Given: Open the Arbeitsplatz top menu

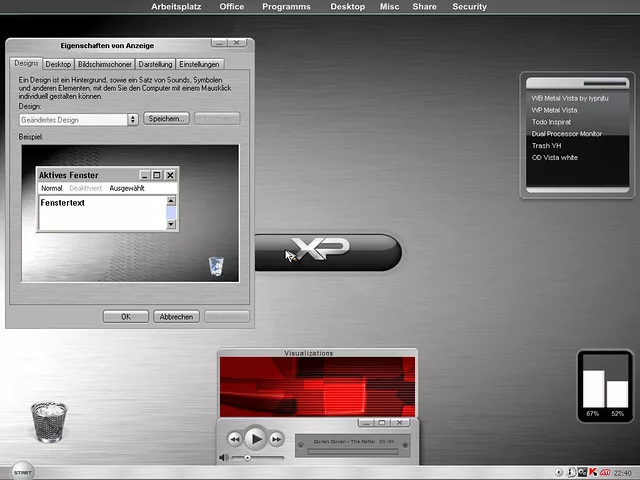Looking at the screenshot, I should click(176, 7).
